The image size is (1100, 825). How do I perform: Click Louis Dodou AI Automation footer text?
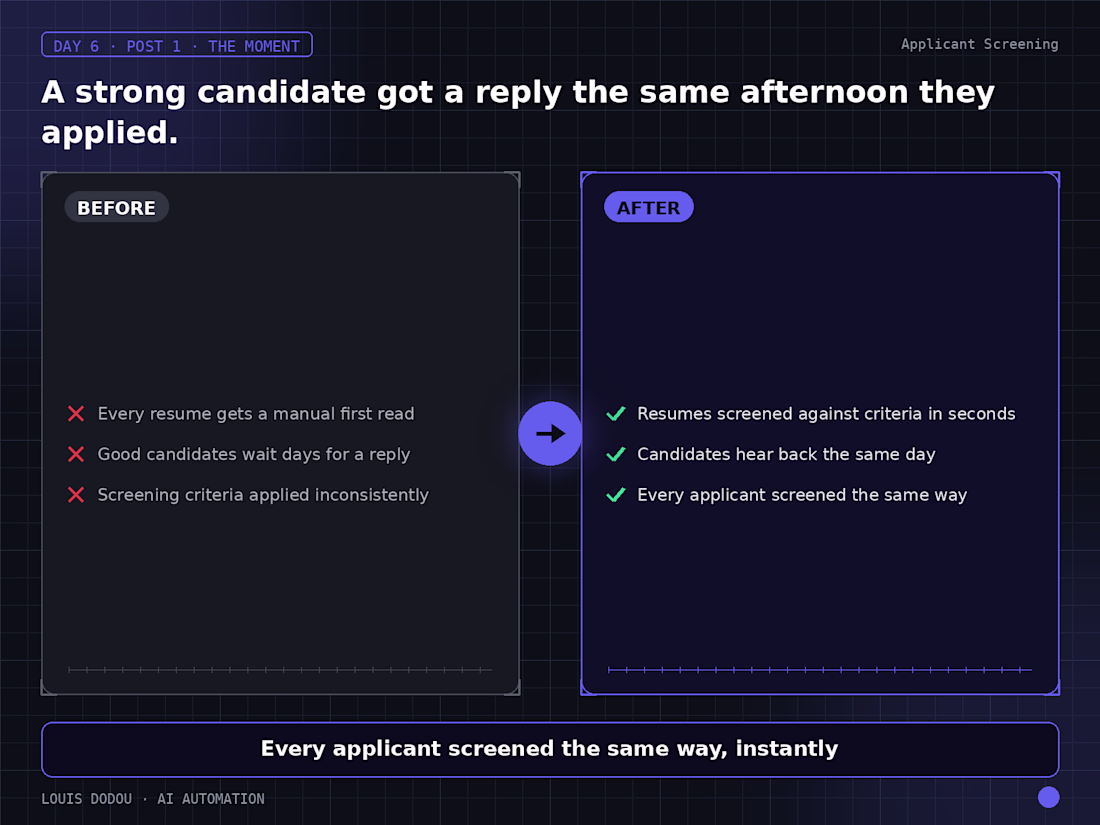pyautogui.click(x=153, y=799)
